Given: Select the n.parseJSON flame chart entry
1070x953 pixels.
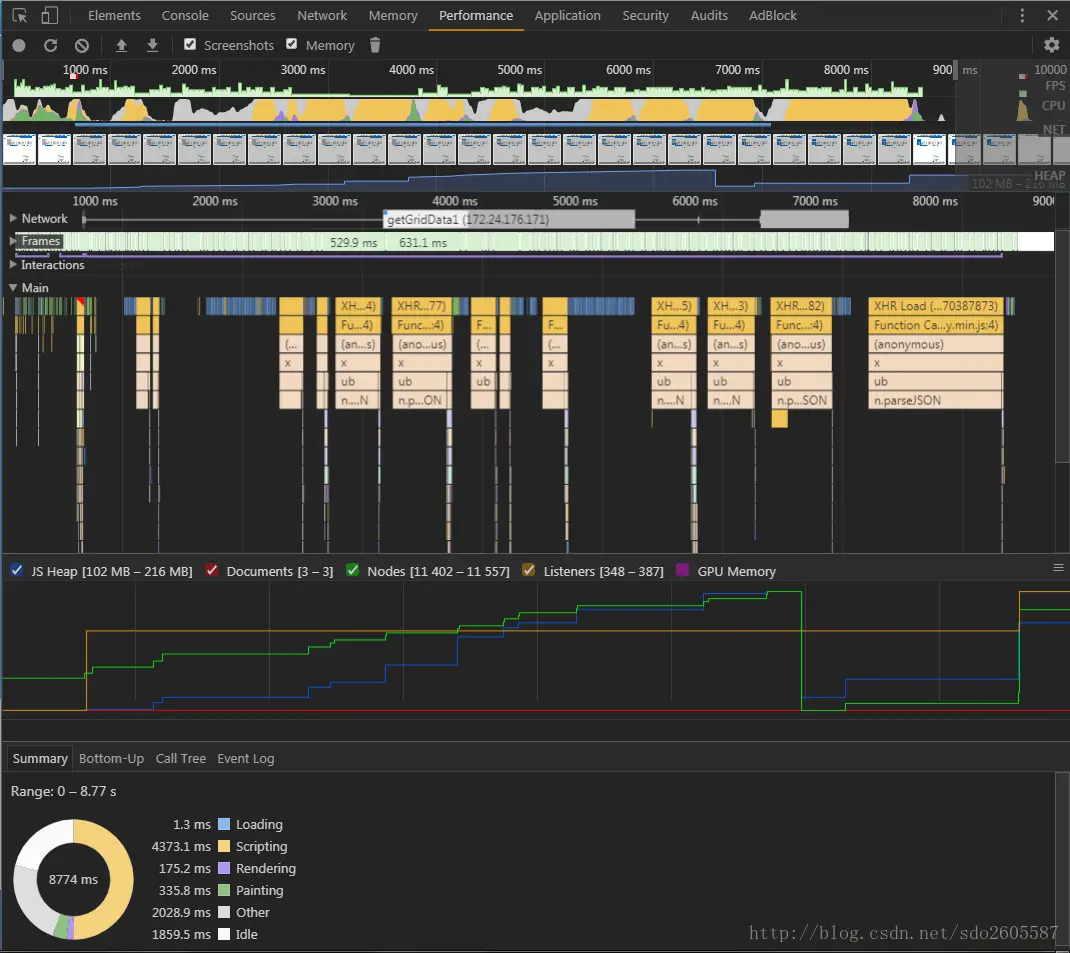Looking at the screenshot, I should click(935, 401).
